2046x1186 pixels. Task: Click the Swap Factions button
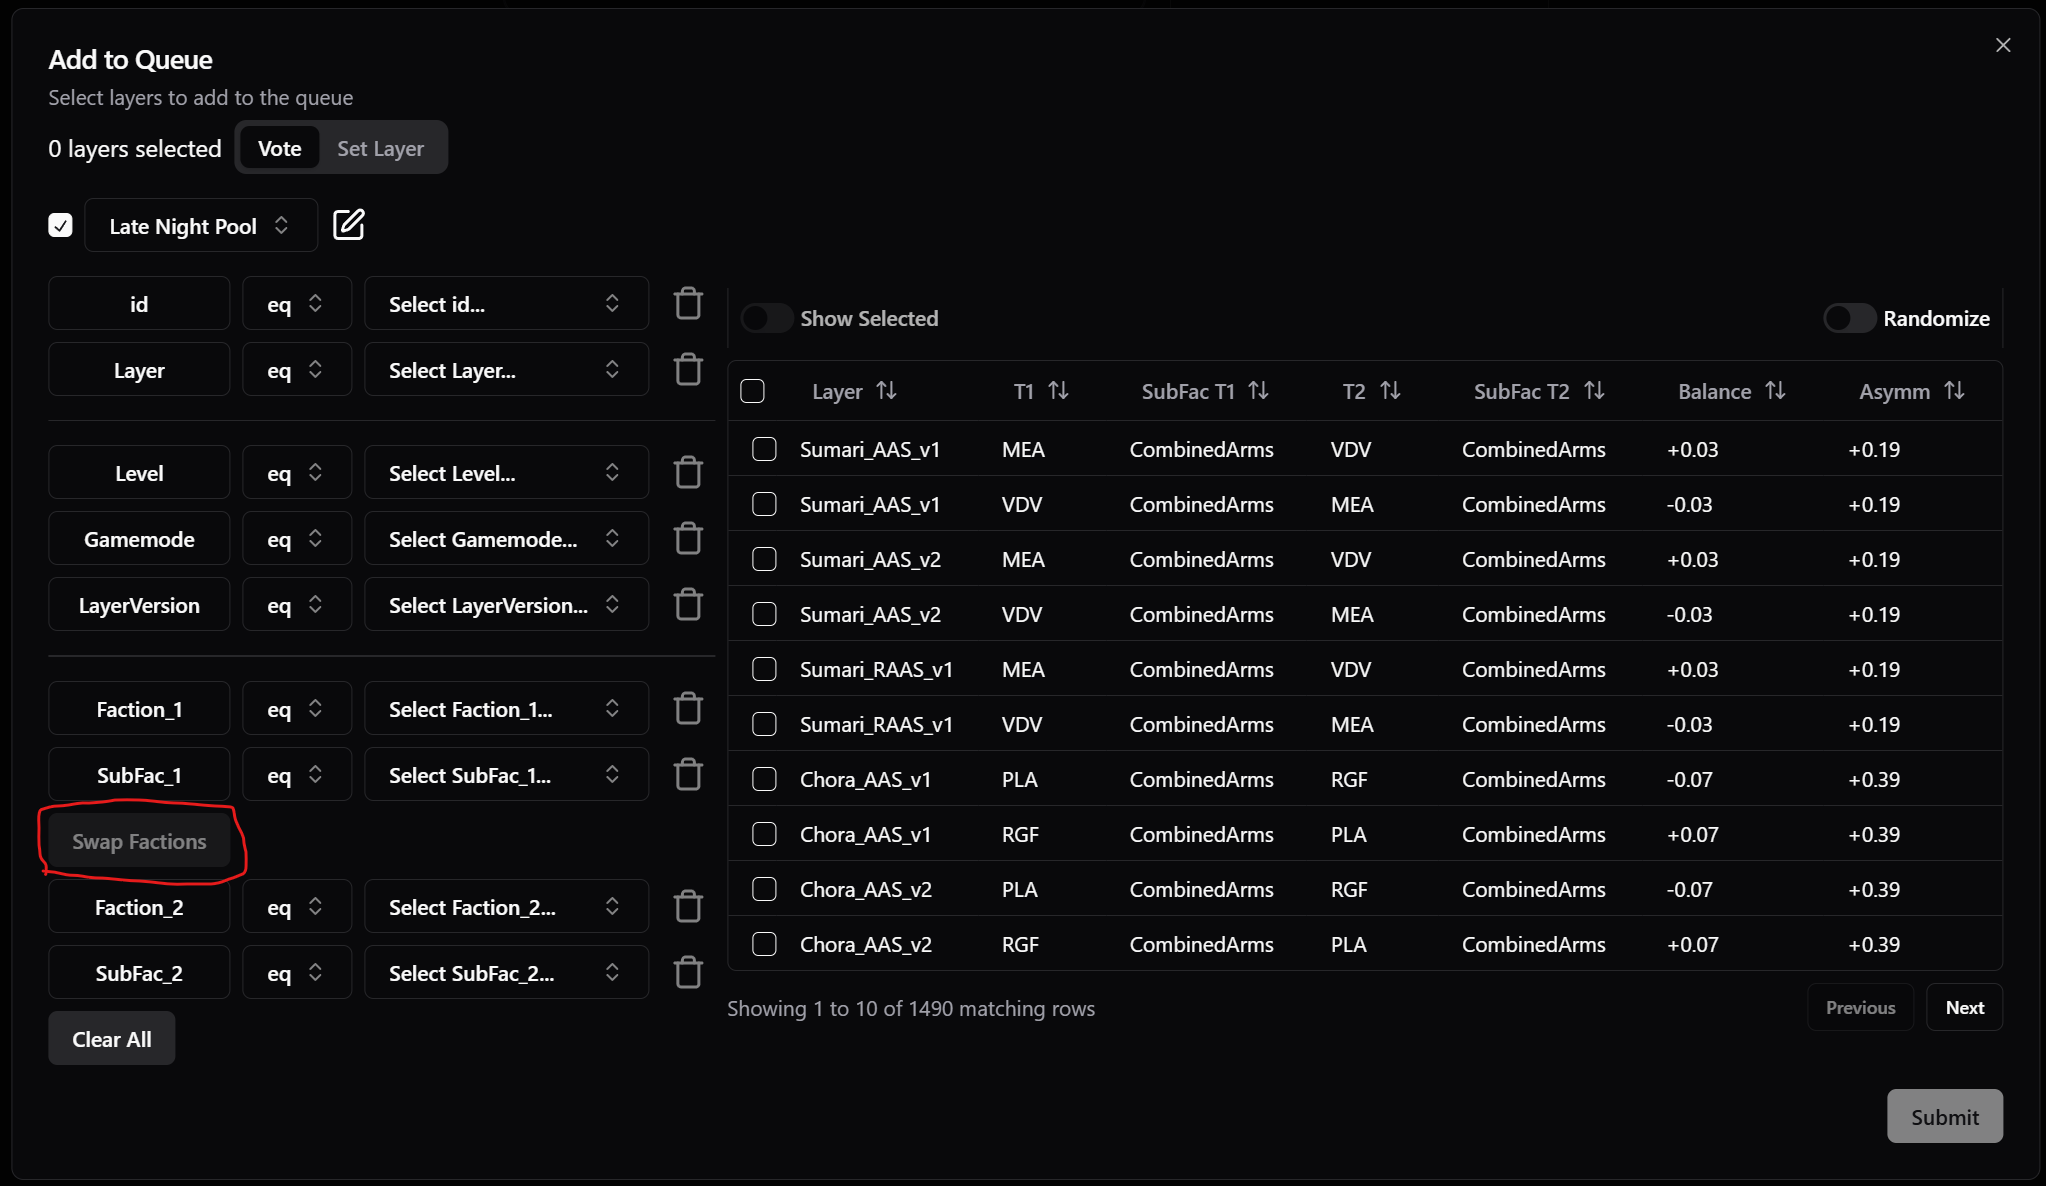[x=139, y=841]
